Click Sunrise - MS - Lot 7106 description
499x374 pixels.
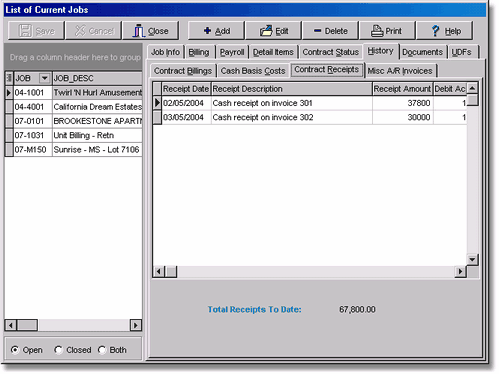[97, 150]
